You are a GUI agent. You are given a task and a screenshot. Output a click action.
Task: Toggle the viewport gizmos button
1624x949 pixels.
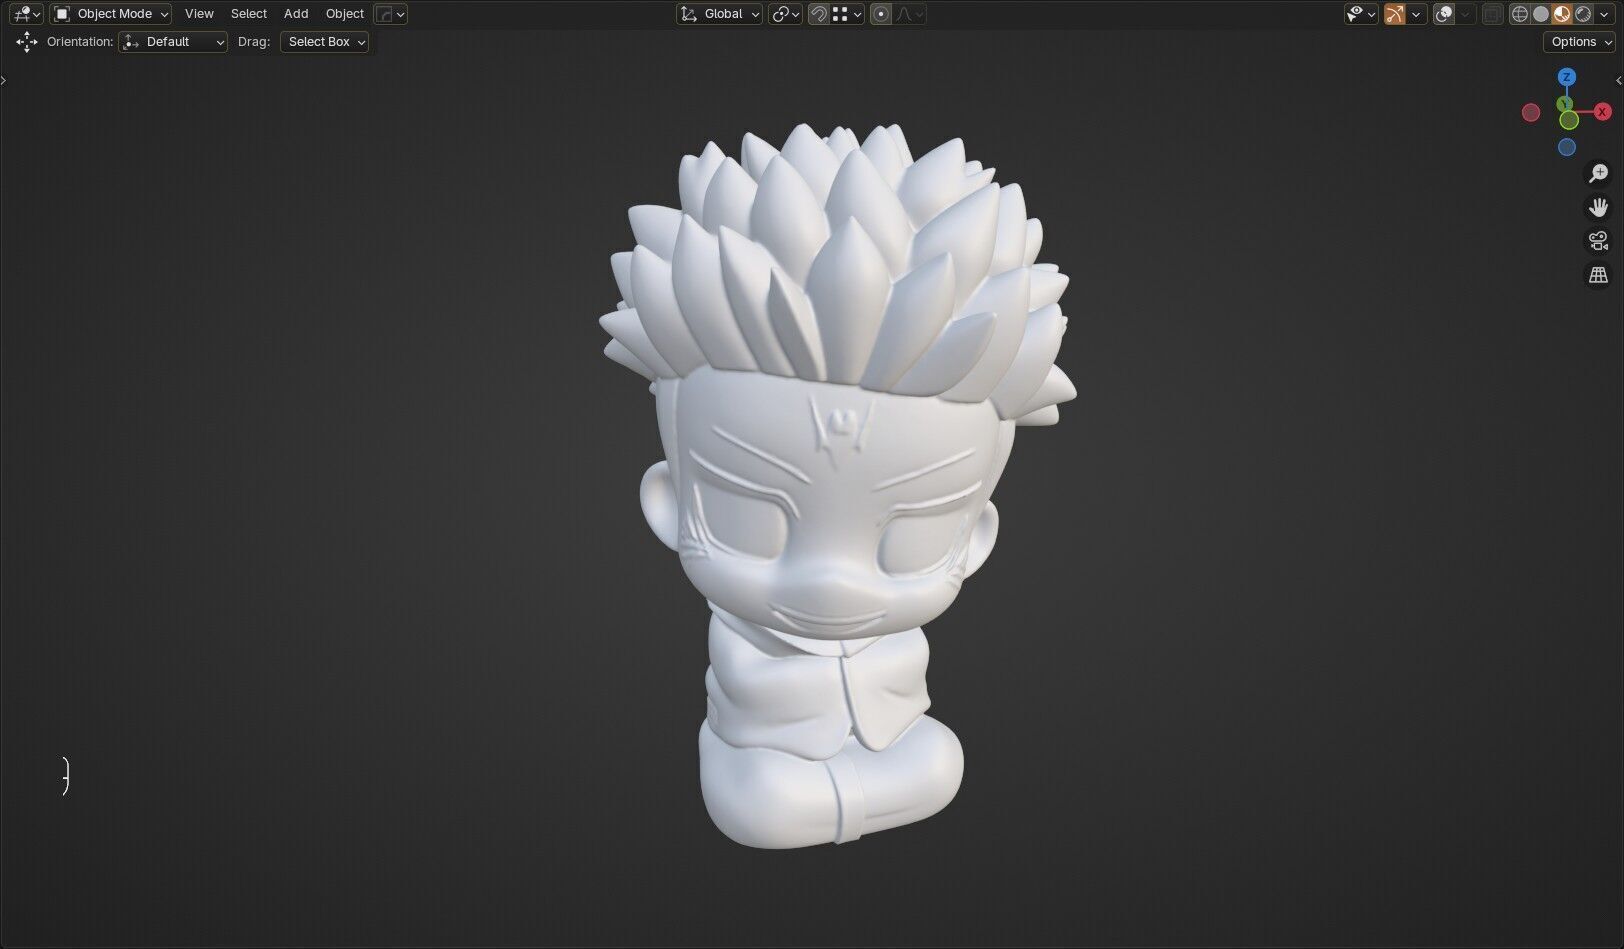click(1395, 14)
